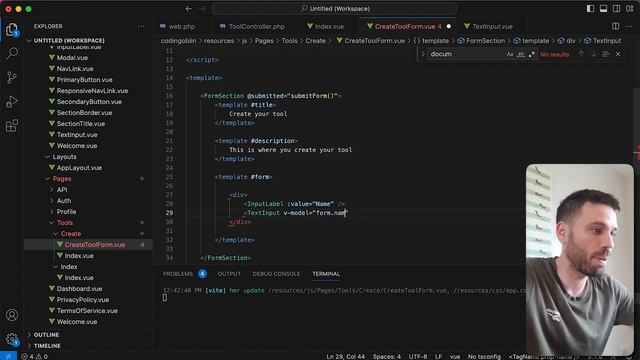This screenshot has width=640, height=360.
Task: Open editor more actions ellipsis
Action: 629,26
